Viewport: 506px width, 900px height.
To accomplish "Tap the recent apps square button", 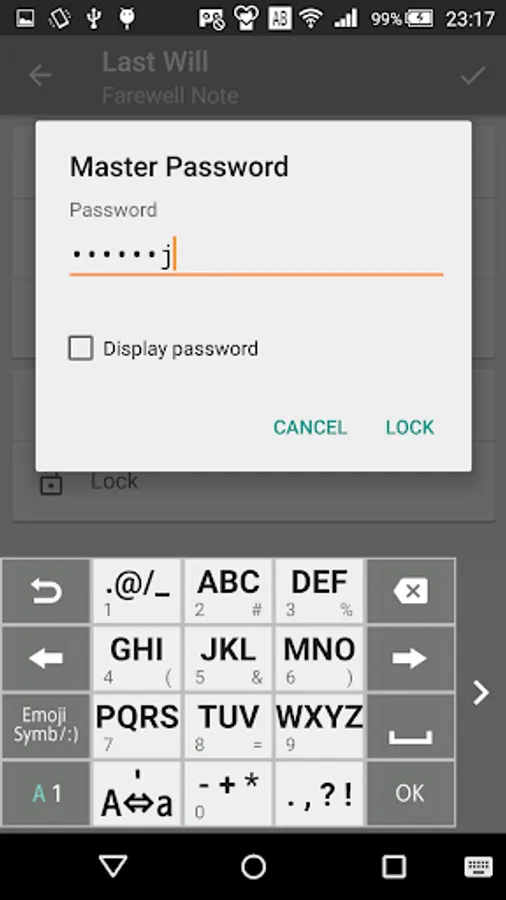I will pos(394,867).
